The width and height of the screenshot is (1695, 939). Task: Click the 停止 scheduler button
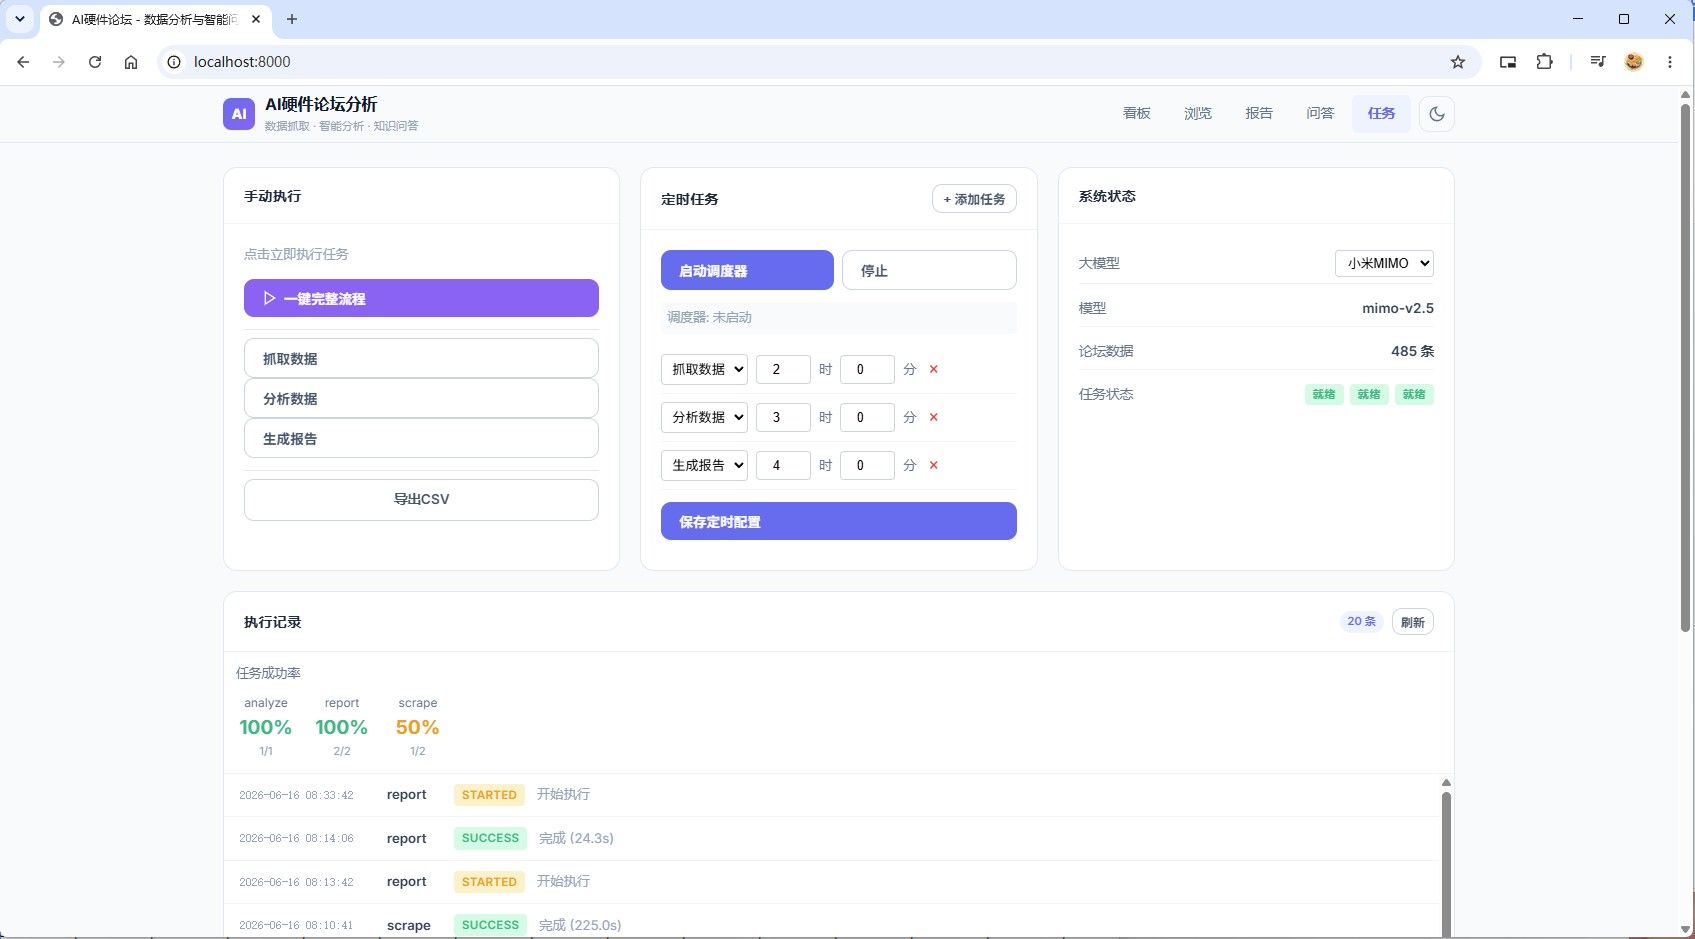(929, 270)
